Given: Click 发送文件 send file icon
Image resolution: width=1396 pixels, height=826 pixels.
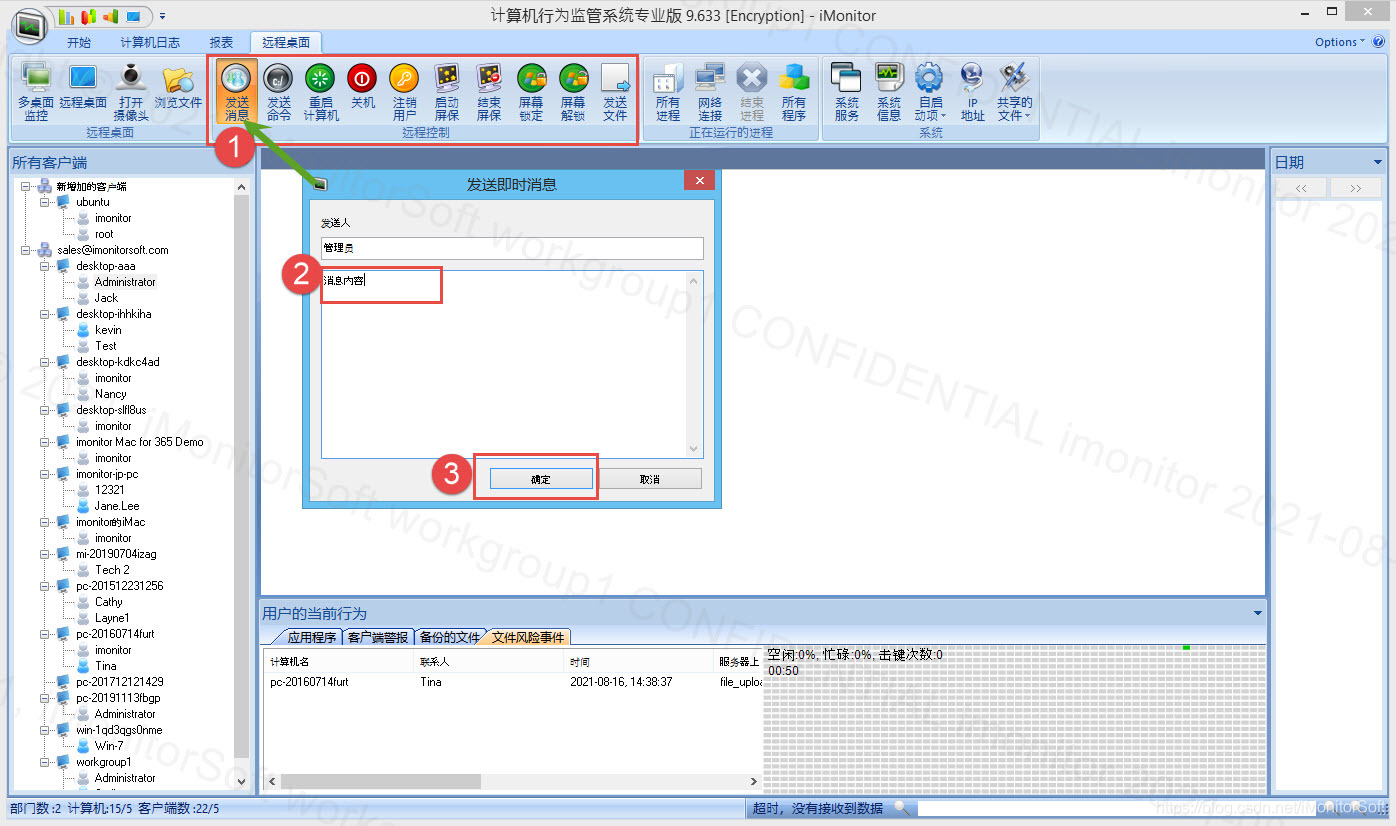Looking at the screenshot, I should 614,92.
